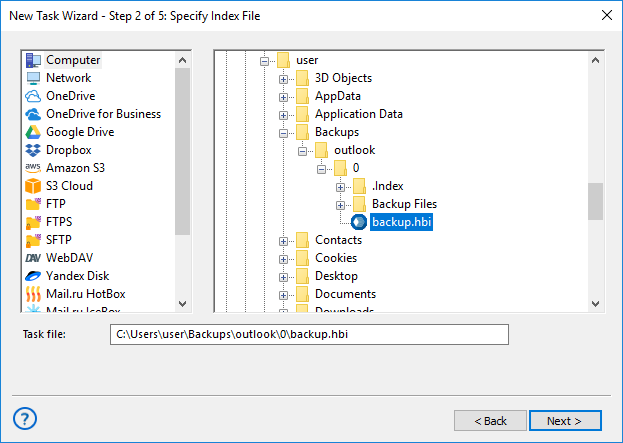Click the outlook folder icon
This screenshot has width=623, height=443.
tap(321, 150)
